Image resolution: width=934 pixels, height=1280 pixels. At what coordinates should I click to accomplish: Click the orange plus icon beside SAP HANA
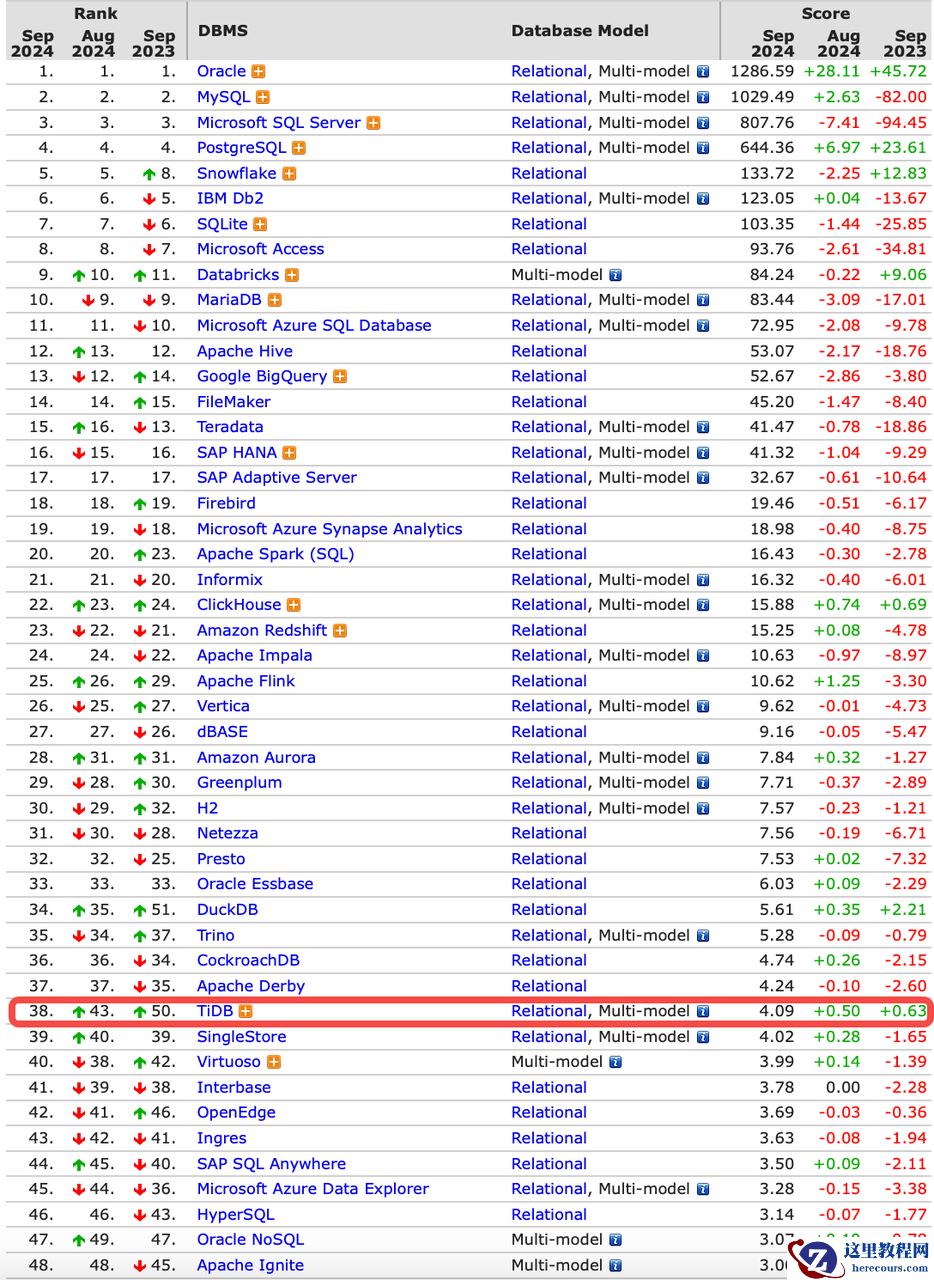click(289, 453)
